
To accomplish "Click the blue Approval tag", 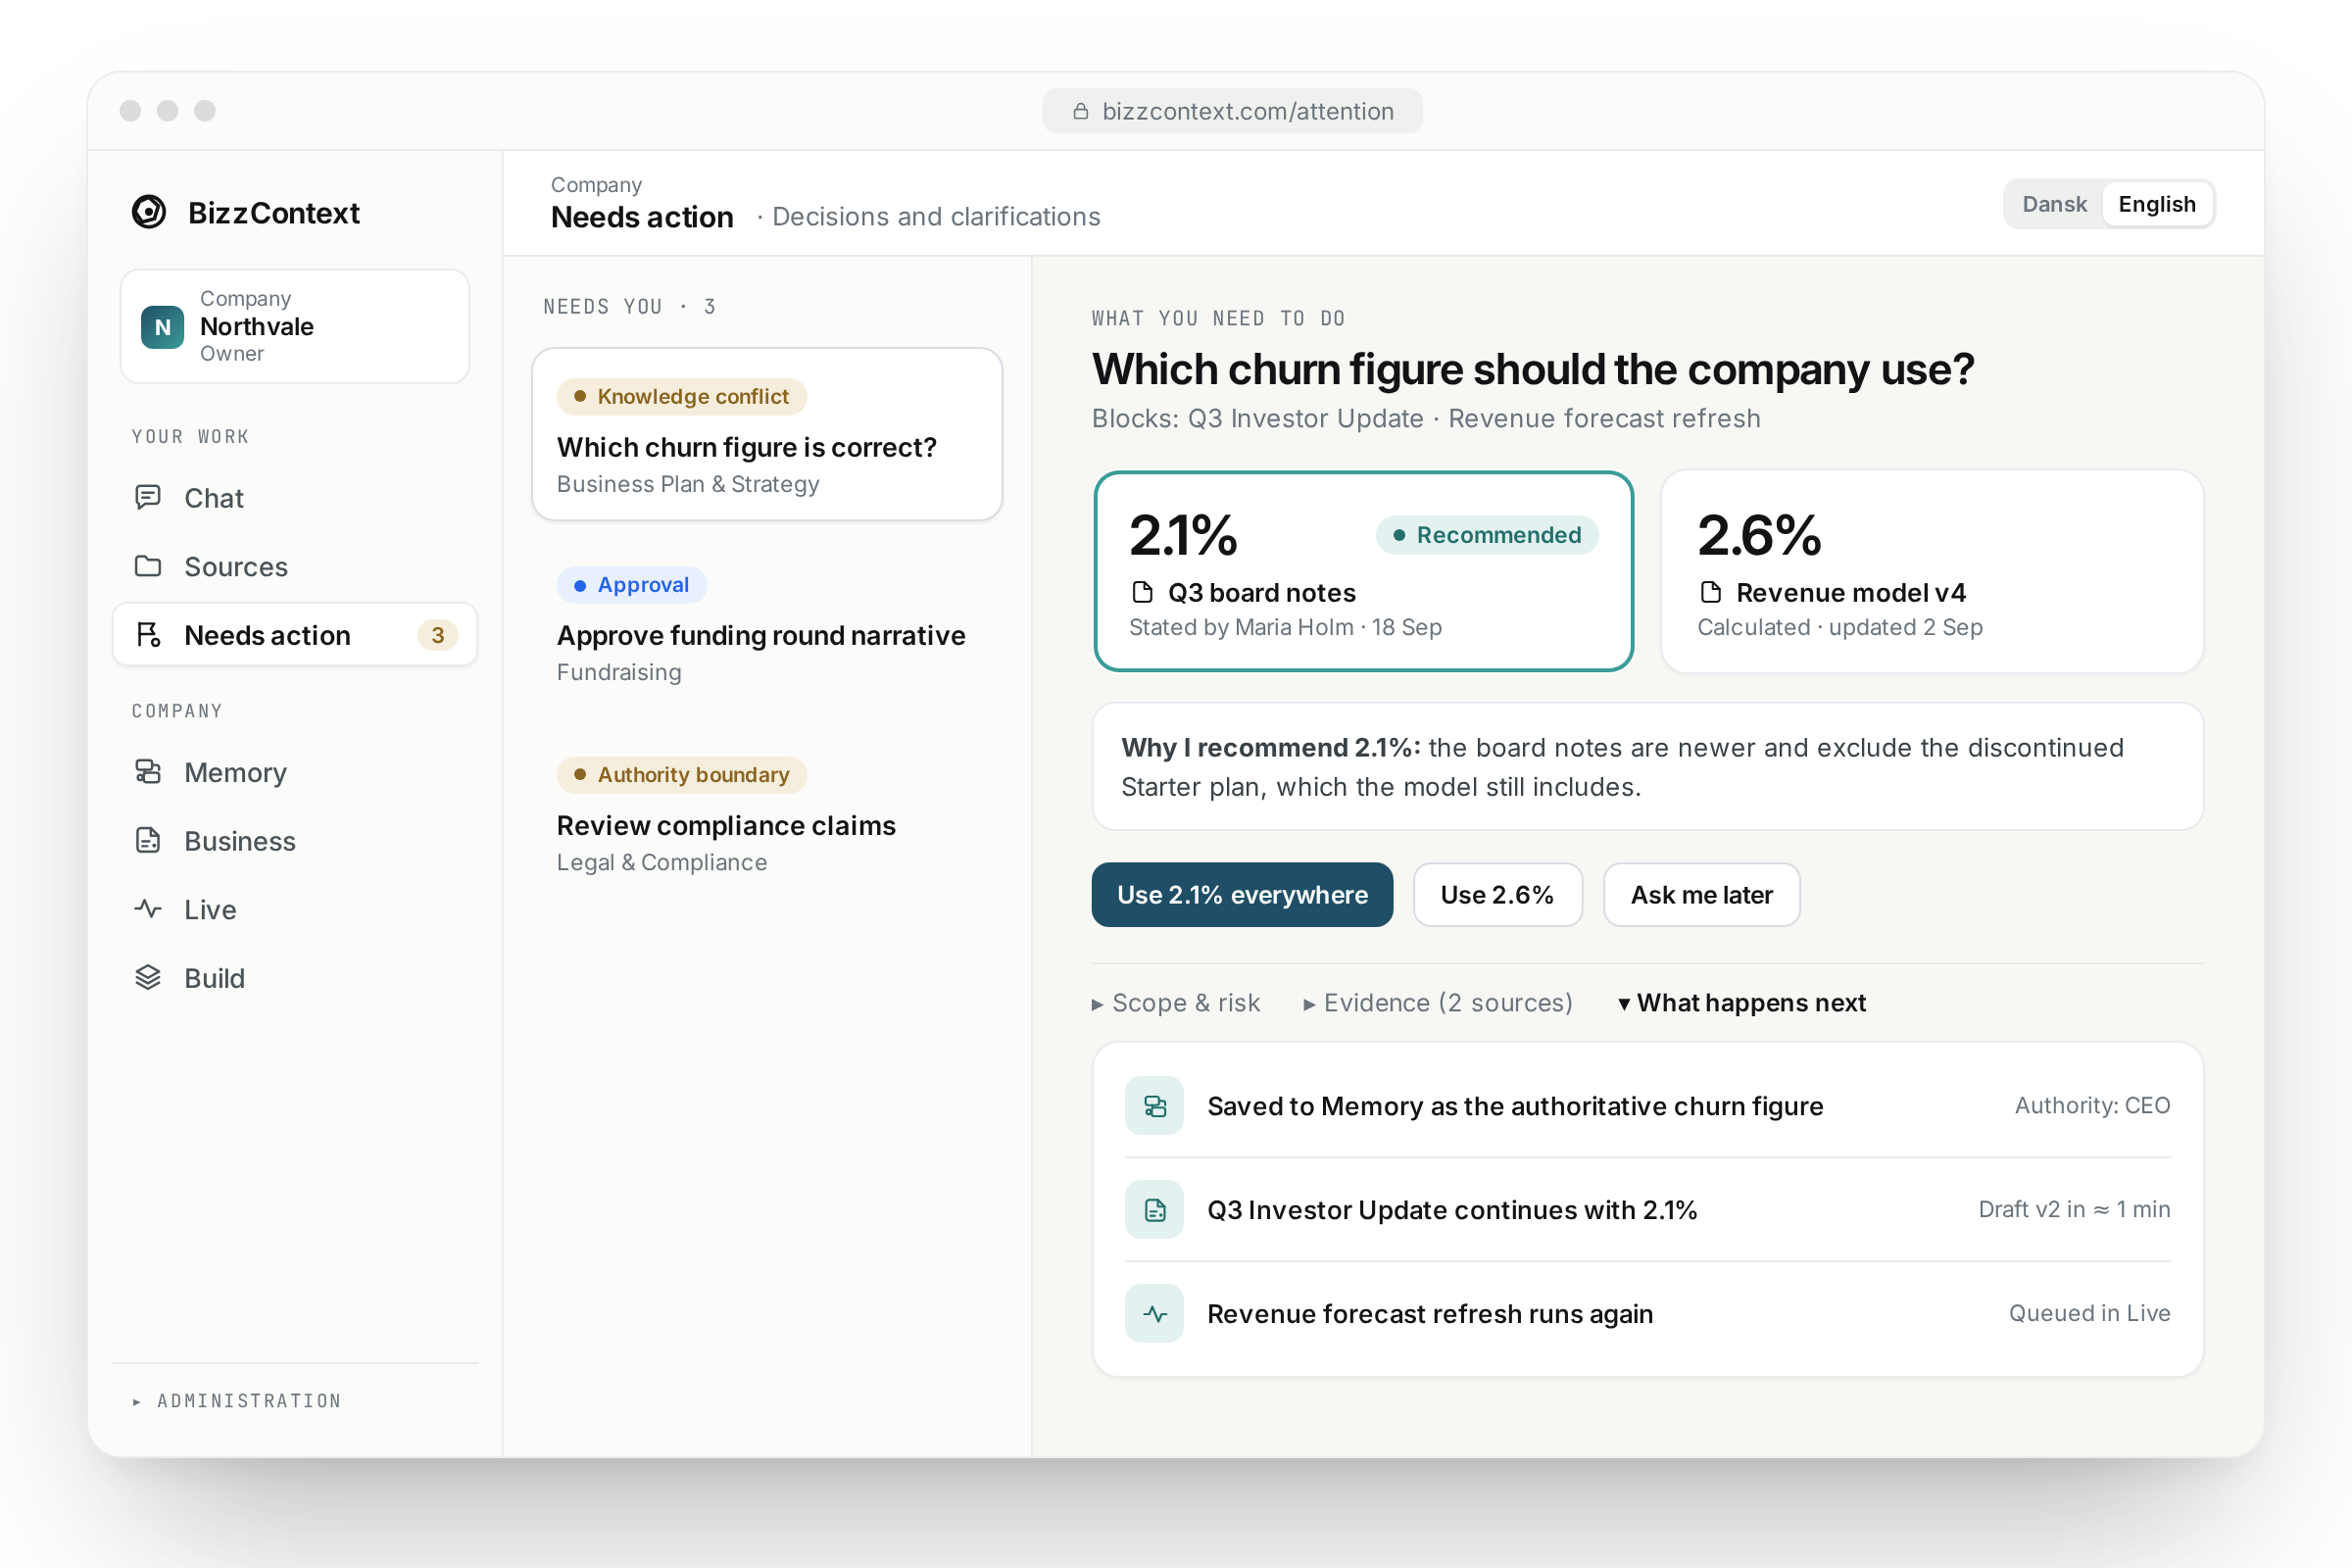I will [632, 584].
